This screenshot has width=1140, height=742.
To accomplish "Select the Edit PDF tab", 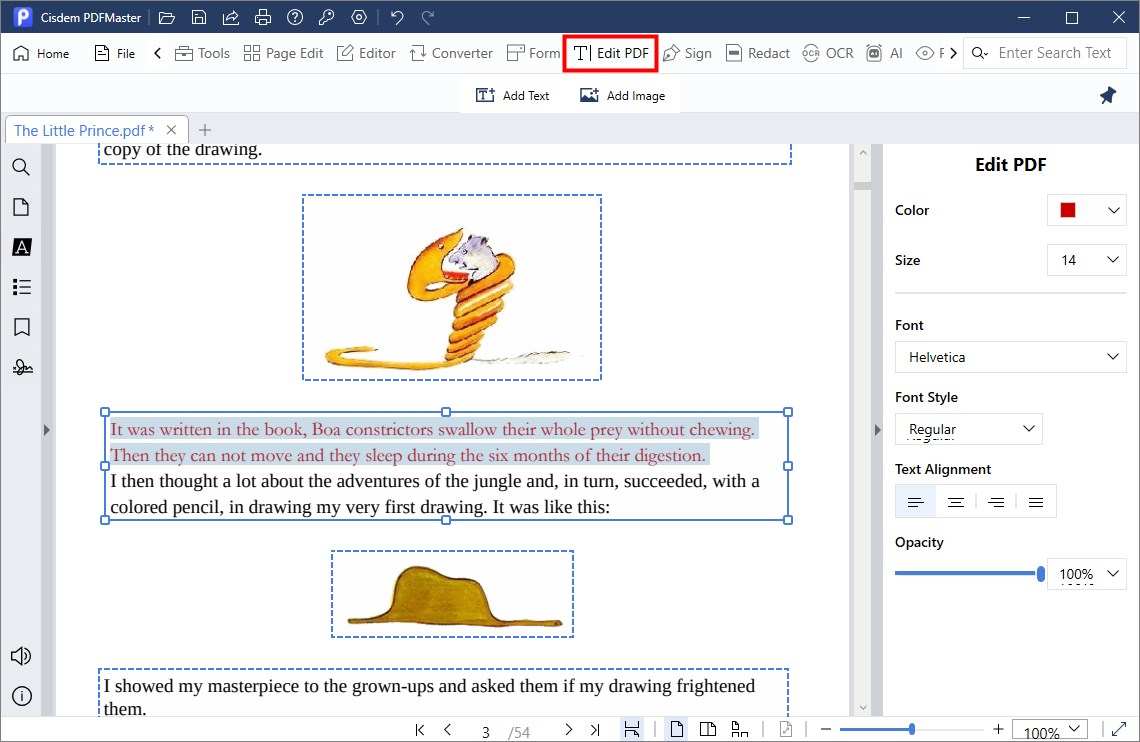I will pyautogui.click(x=611, y=53).
